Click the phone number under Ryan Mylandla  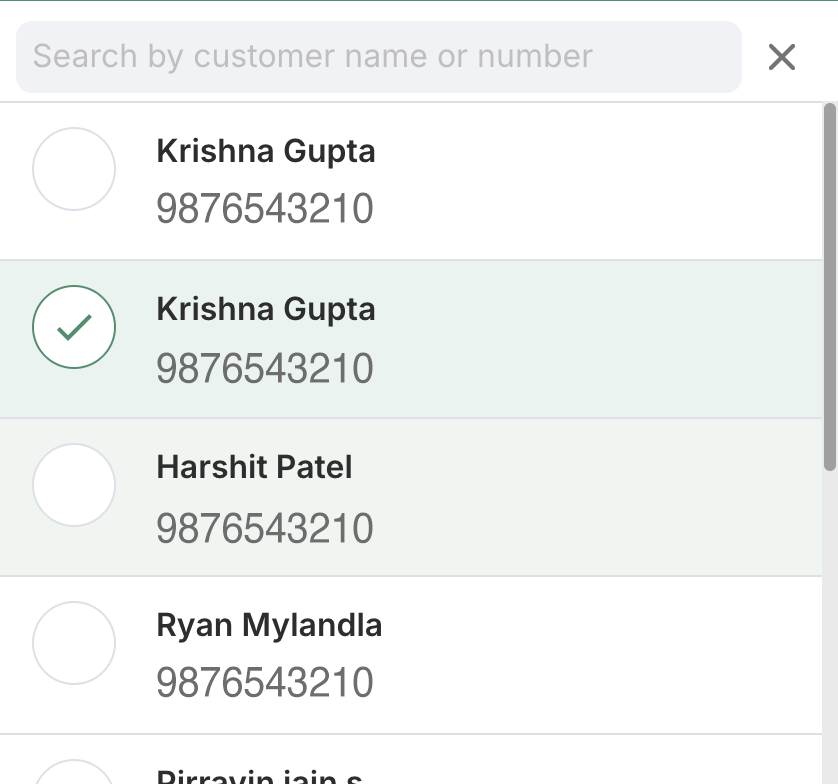click(265, 683)
